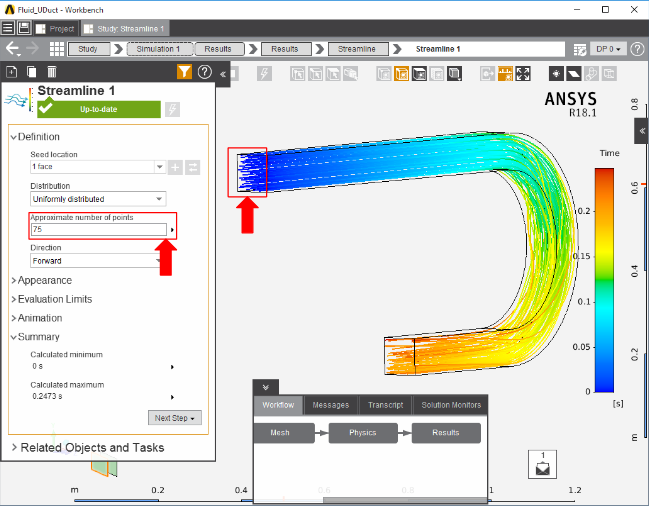Screen dimensions: 649x506
Task: Click add seed location plus icon
Action: (x=175, y=167)
